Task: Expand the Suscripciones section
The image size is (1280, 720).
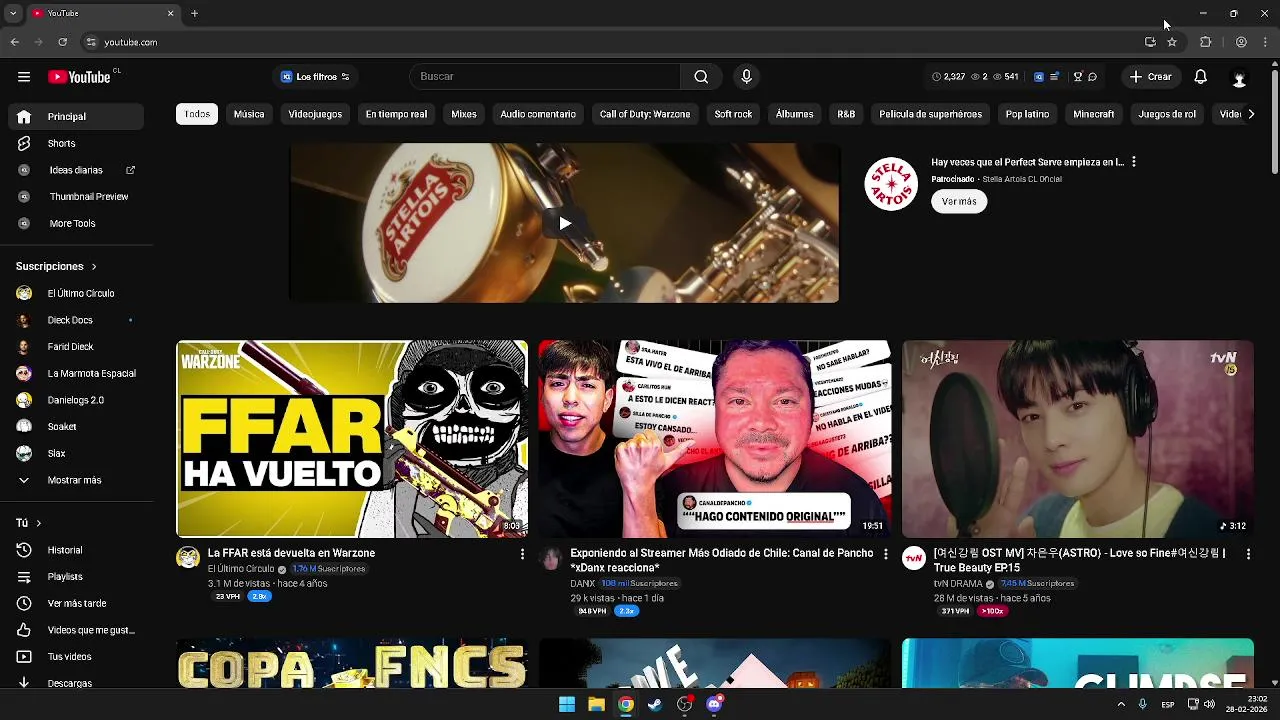Action: click(56, 266)
